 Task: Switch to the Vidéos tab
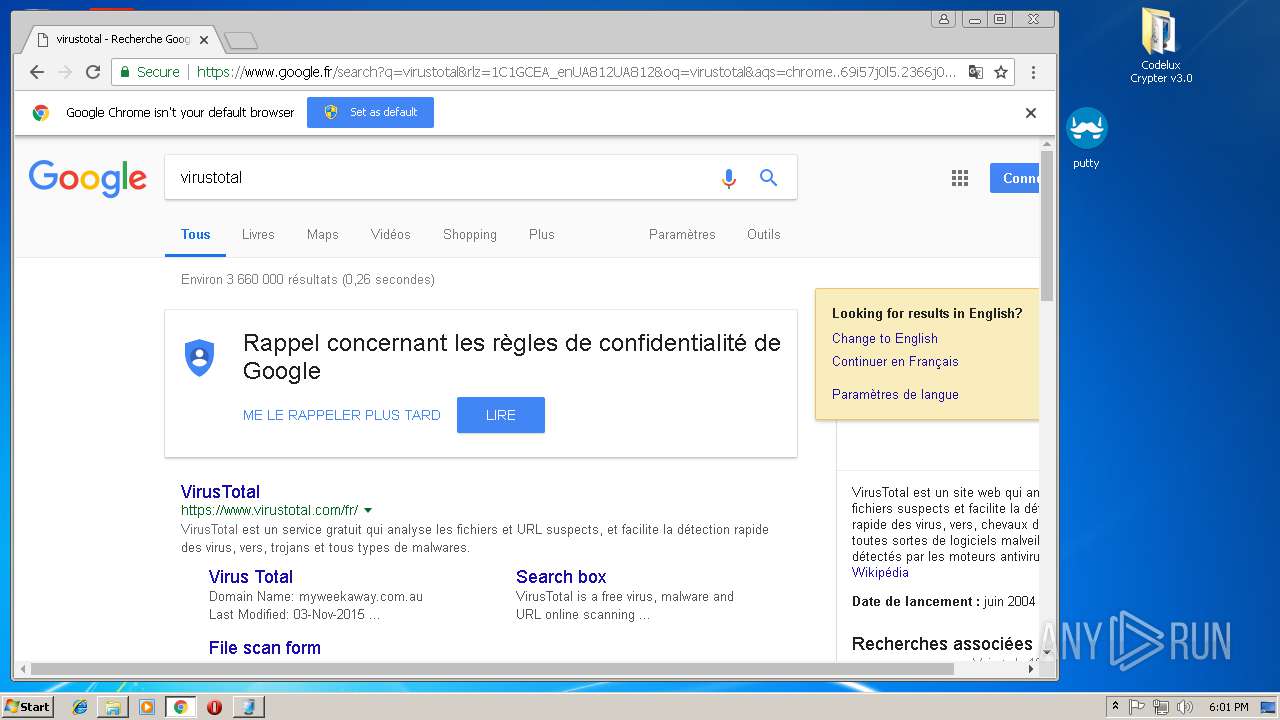click(x=391, y=234)
